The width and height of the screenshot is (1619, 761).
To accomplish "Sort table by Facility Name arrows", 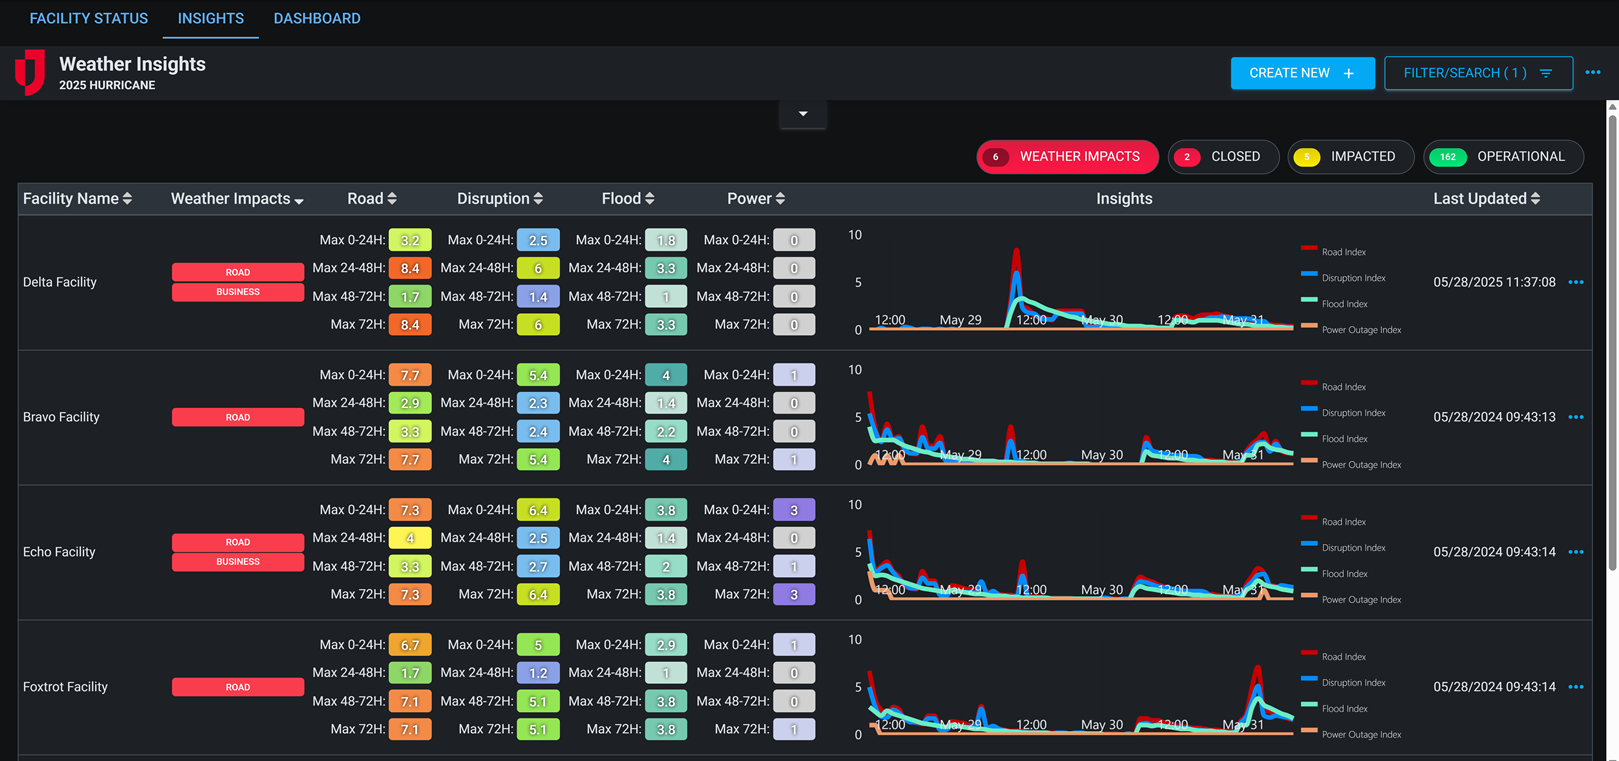I will coord(127,199).
